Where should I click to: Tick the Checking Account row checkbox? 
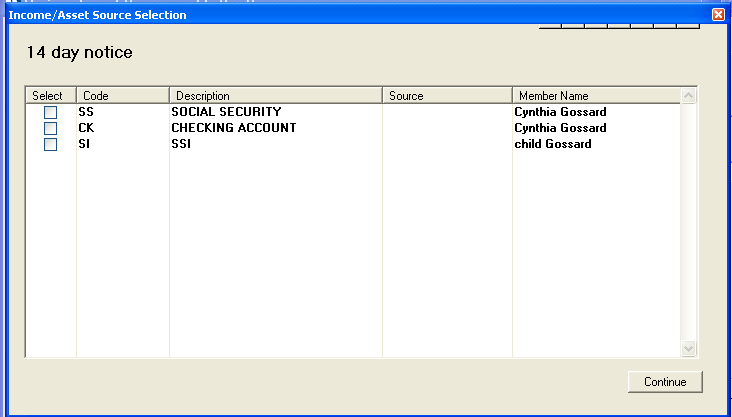[x=50, y=129]
